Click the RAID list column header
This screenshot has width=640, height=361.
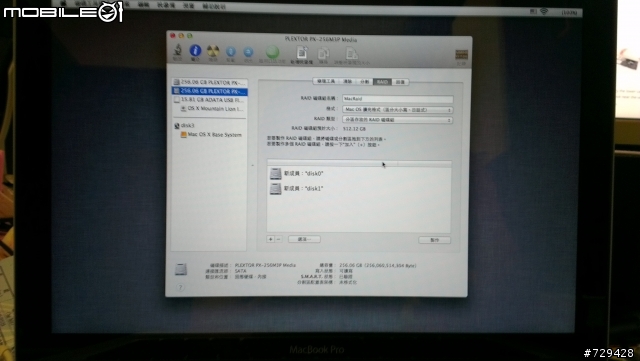(359, 163)
